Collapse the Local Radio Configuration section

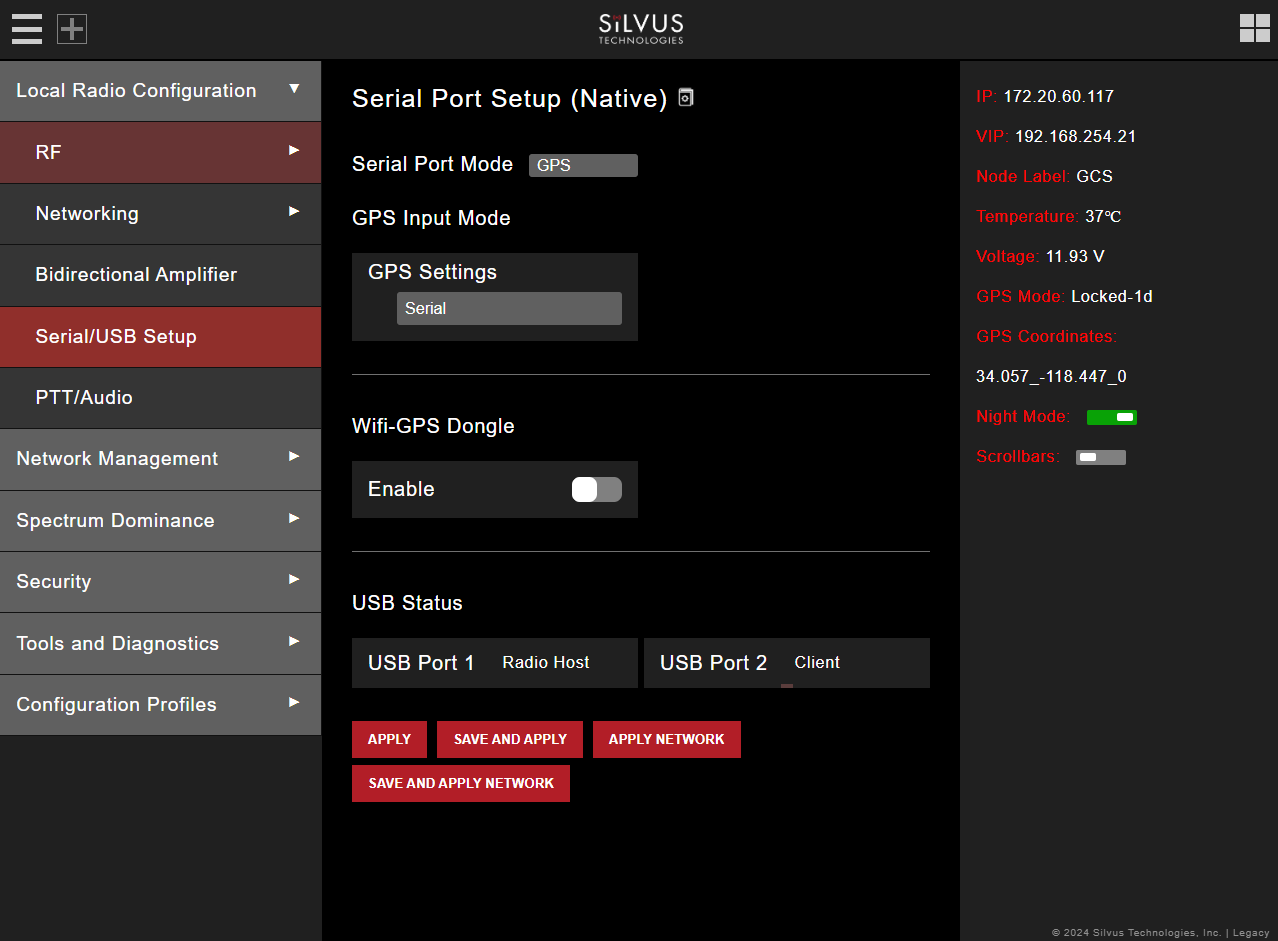[x=160, y=90]
